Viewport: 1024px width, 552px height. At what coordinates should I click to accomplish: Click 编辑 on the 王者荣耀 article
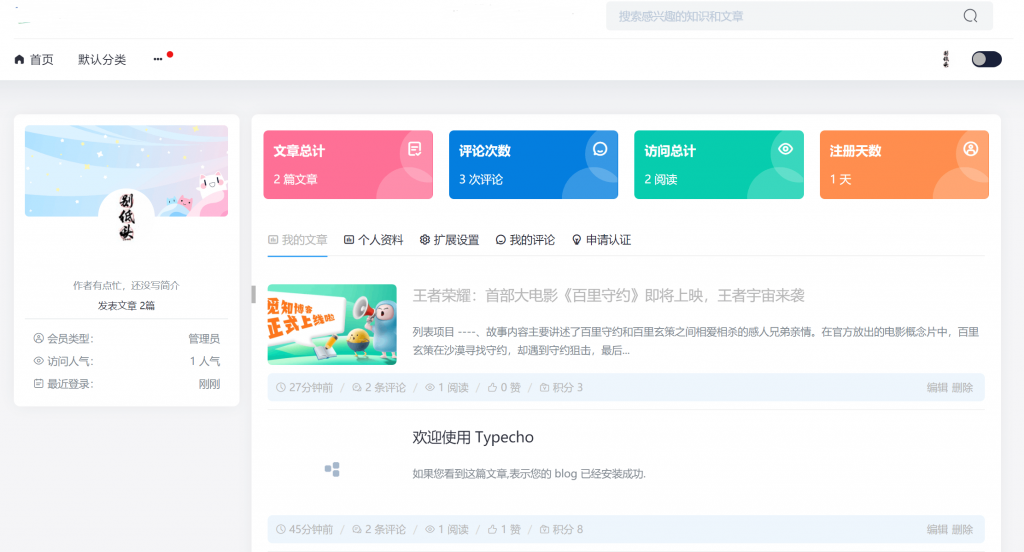point(936,387)
